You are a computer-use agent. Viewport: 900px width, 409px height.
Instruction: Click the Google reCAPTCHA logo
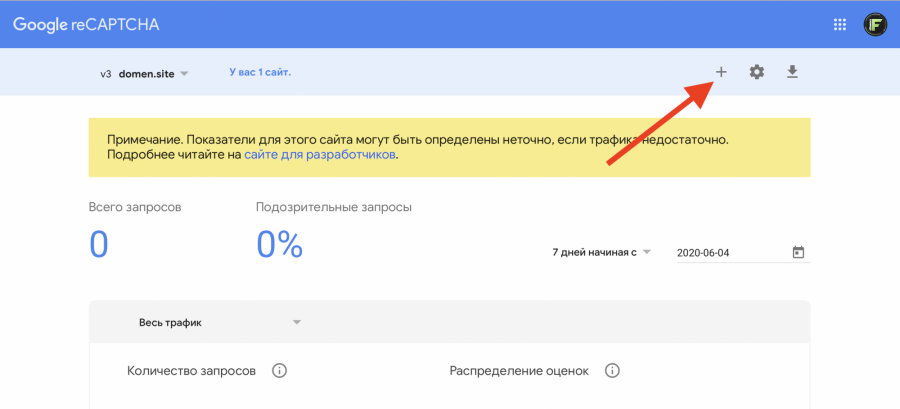pos(86,24)
